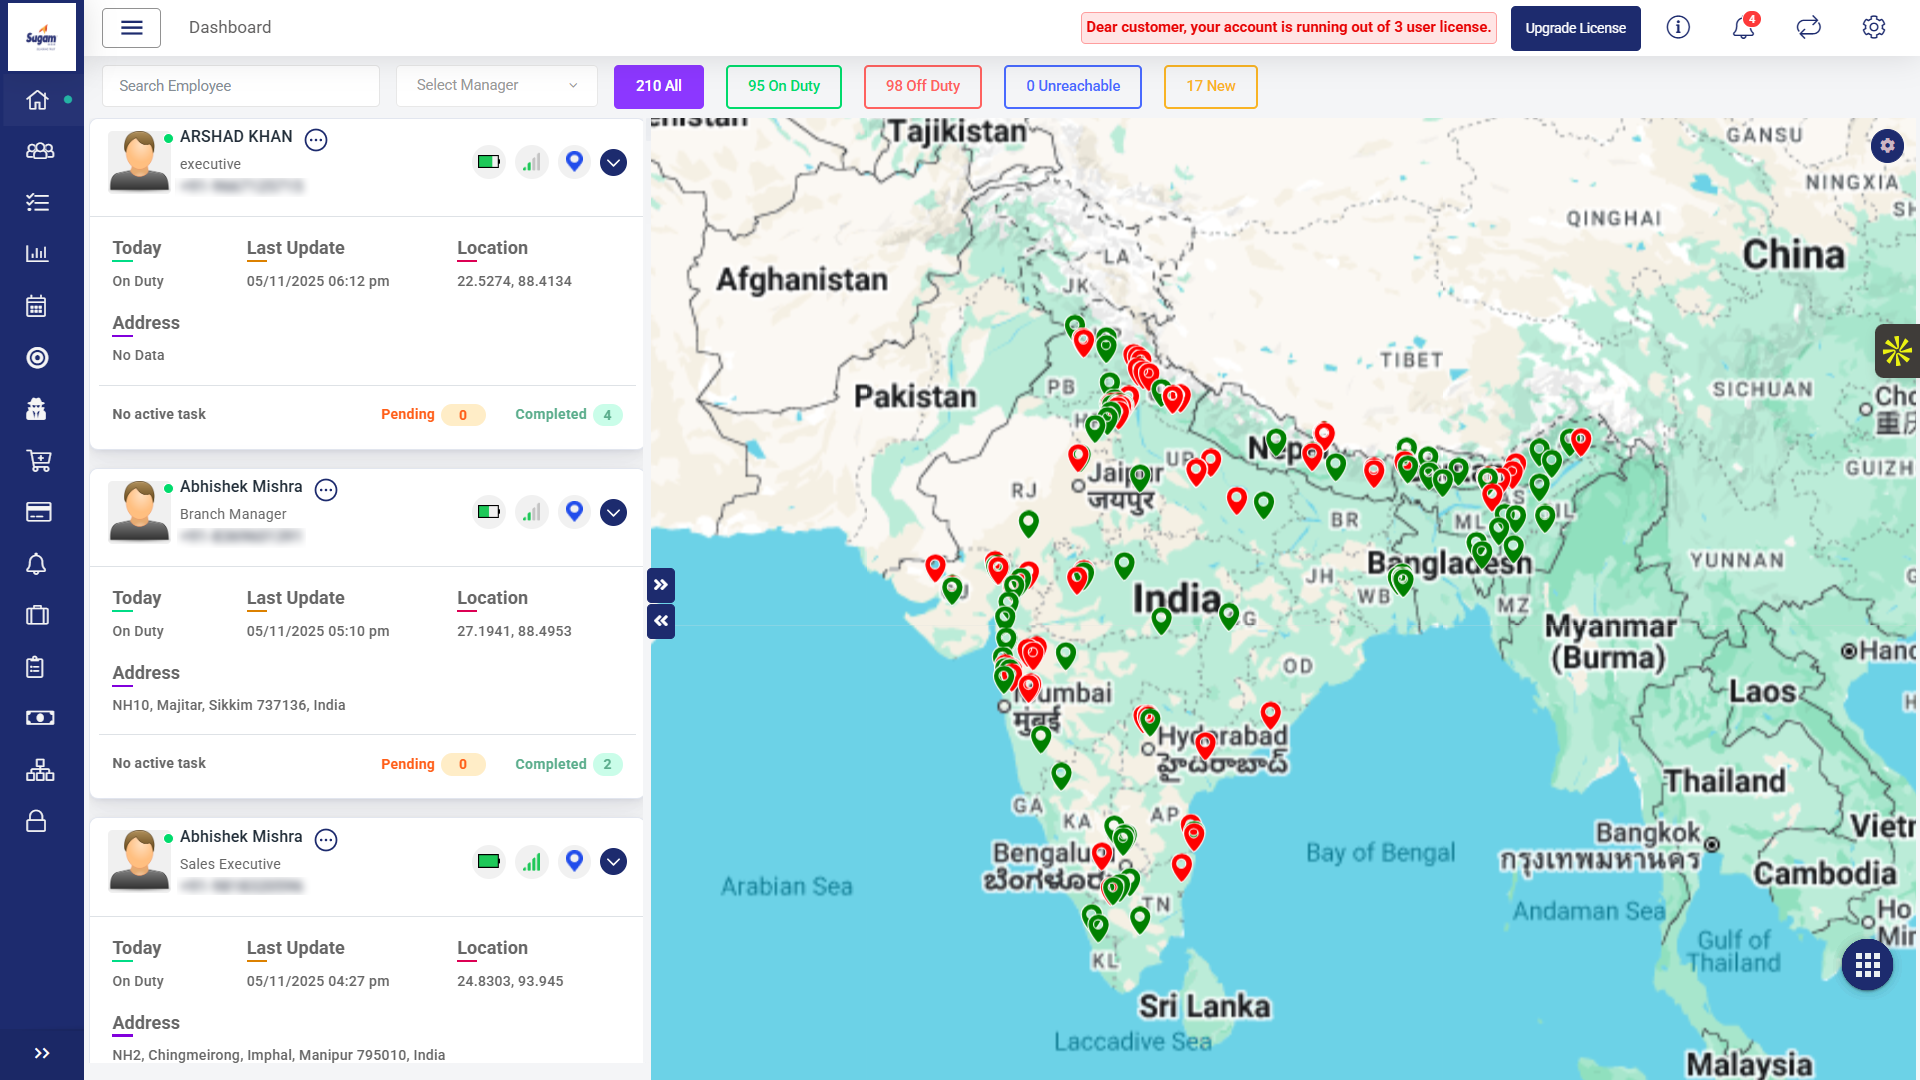Image resolution: width=1920 pixels, height=1080 pixels.
Task: Open the cash money sidebar icon
Action: (x=39, y=718)
